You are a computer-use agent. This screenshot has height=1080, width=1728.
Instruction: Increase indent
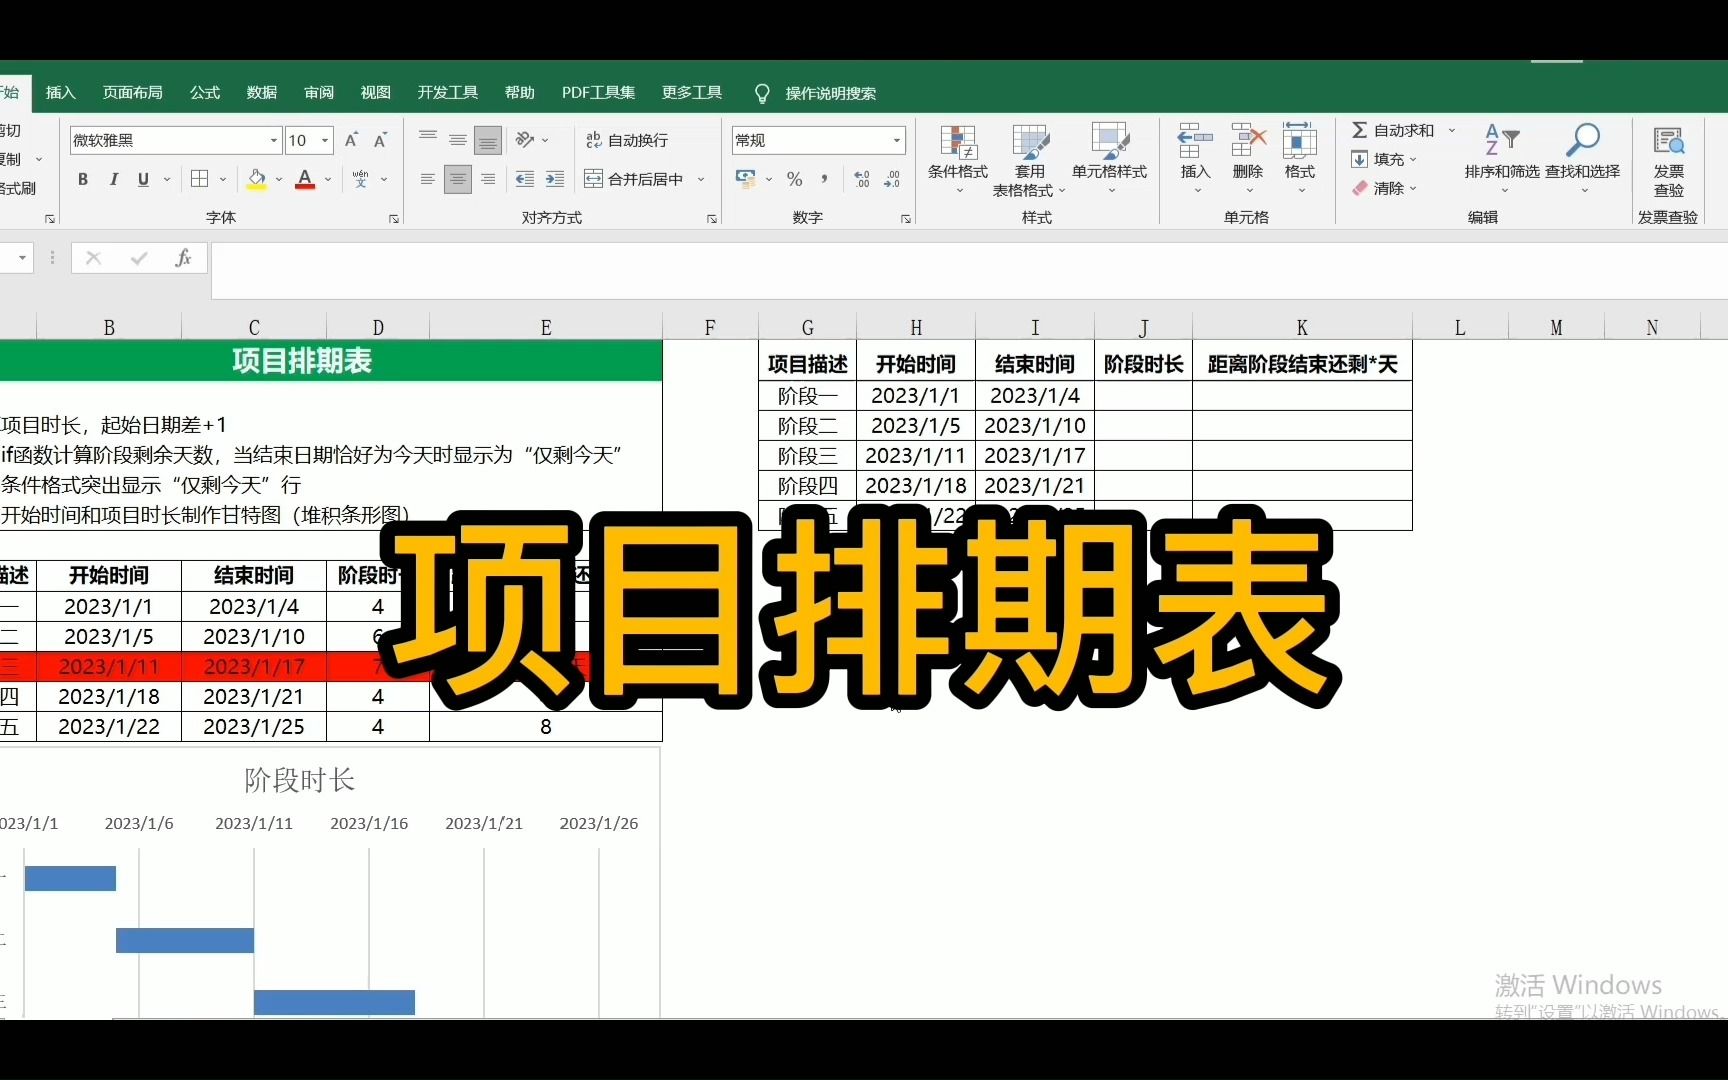point(555,179)
